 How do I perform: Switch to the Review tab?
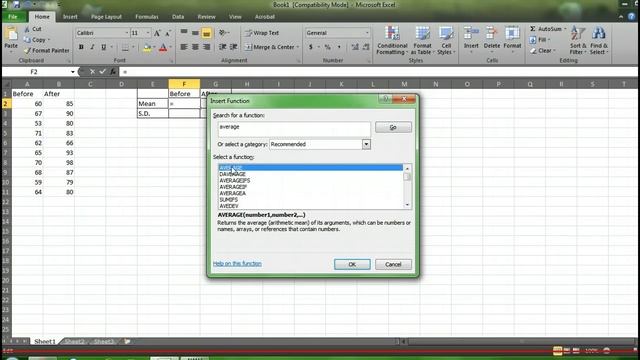pyautogui.click(x=206, y=17)
